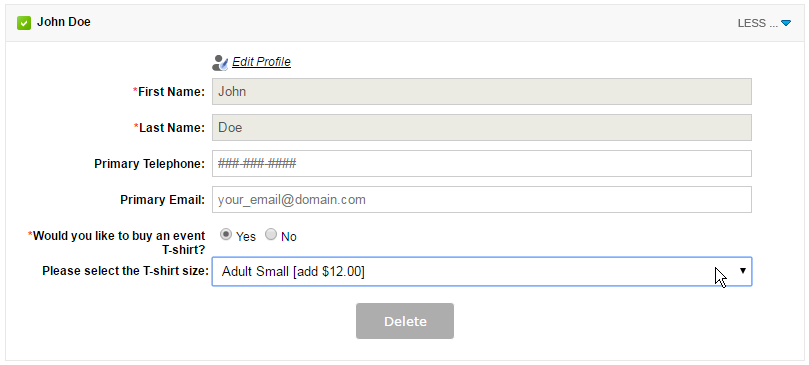
Task: Collapse the section using LESS ... text
Action: pyautogui.click(x=757, y=23)
